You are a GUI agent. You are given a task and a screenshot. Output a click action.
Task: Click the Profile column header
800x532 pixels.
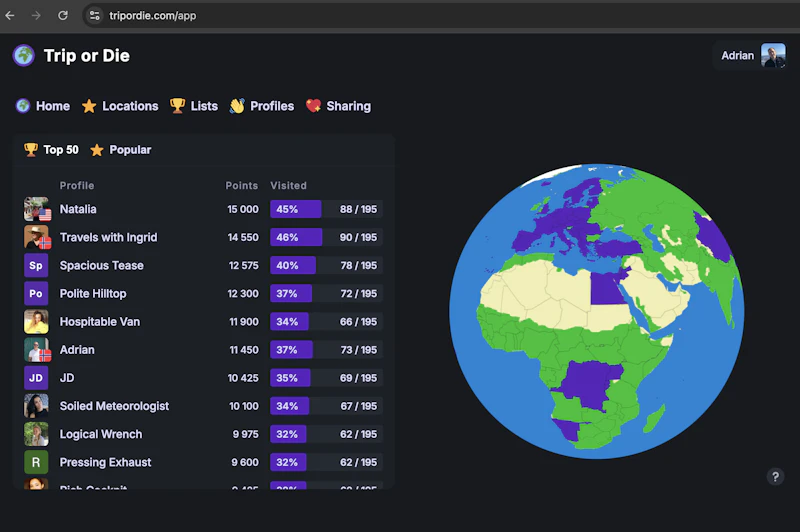coord(77,186)
